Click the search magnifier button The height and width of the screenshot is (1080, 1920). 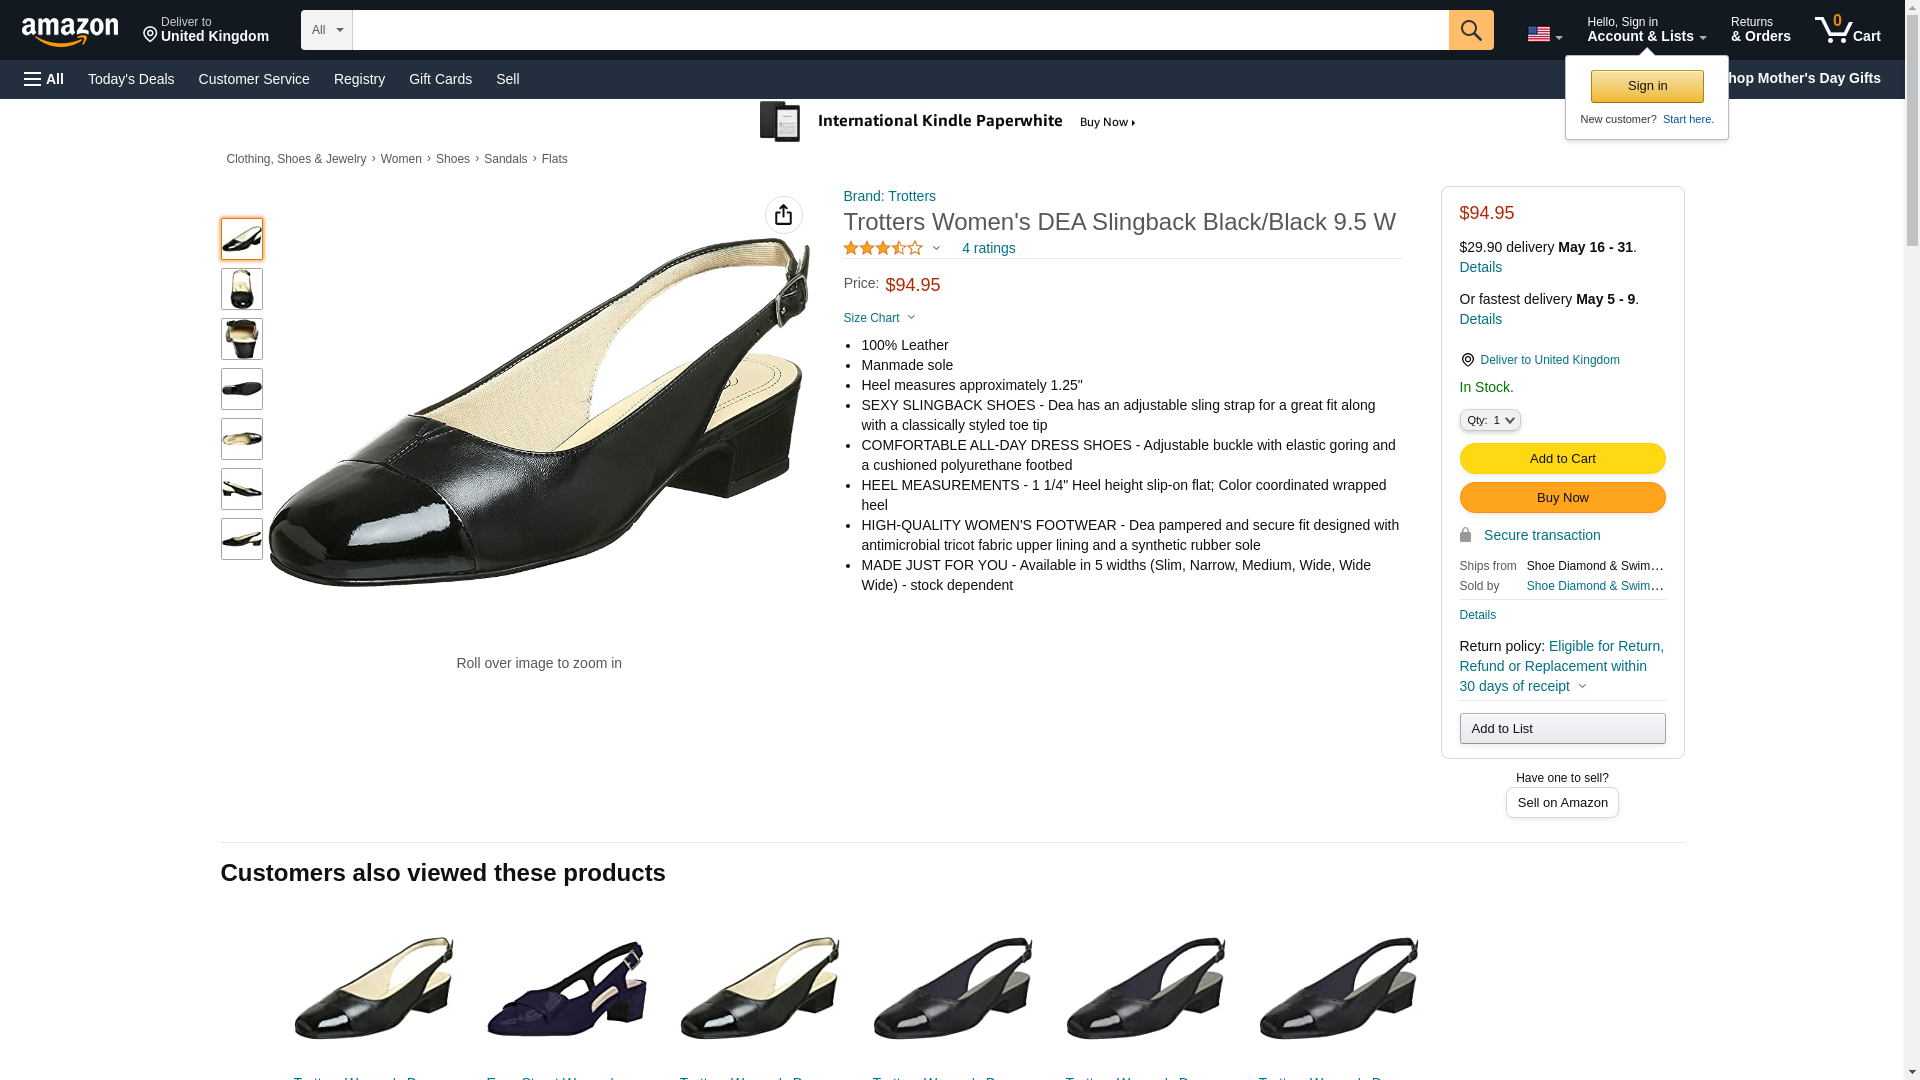pyautogui.click(x=1470, y=30)
